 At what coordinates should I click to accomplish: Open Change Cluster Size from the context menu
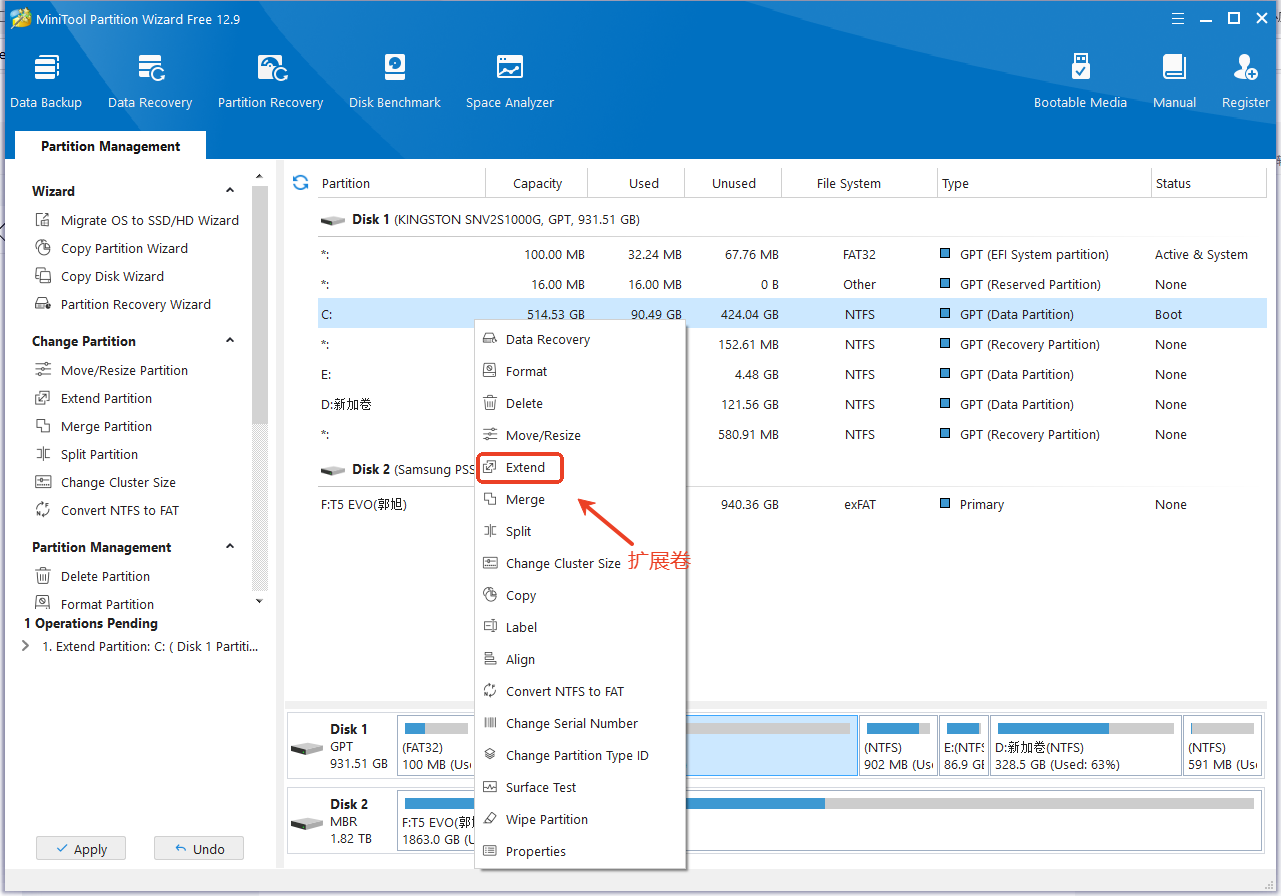coord(580,563)
